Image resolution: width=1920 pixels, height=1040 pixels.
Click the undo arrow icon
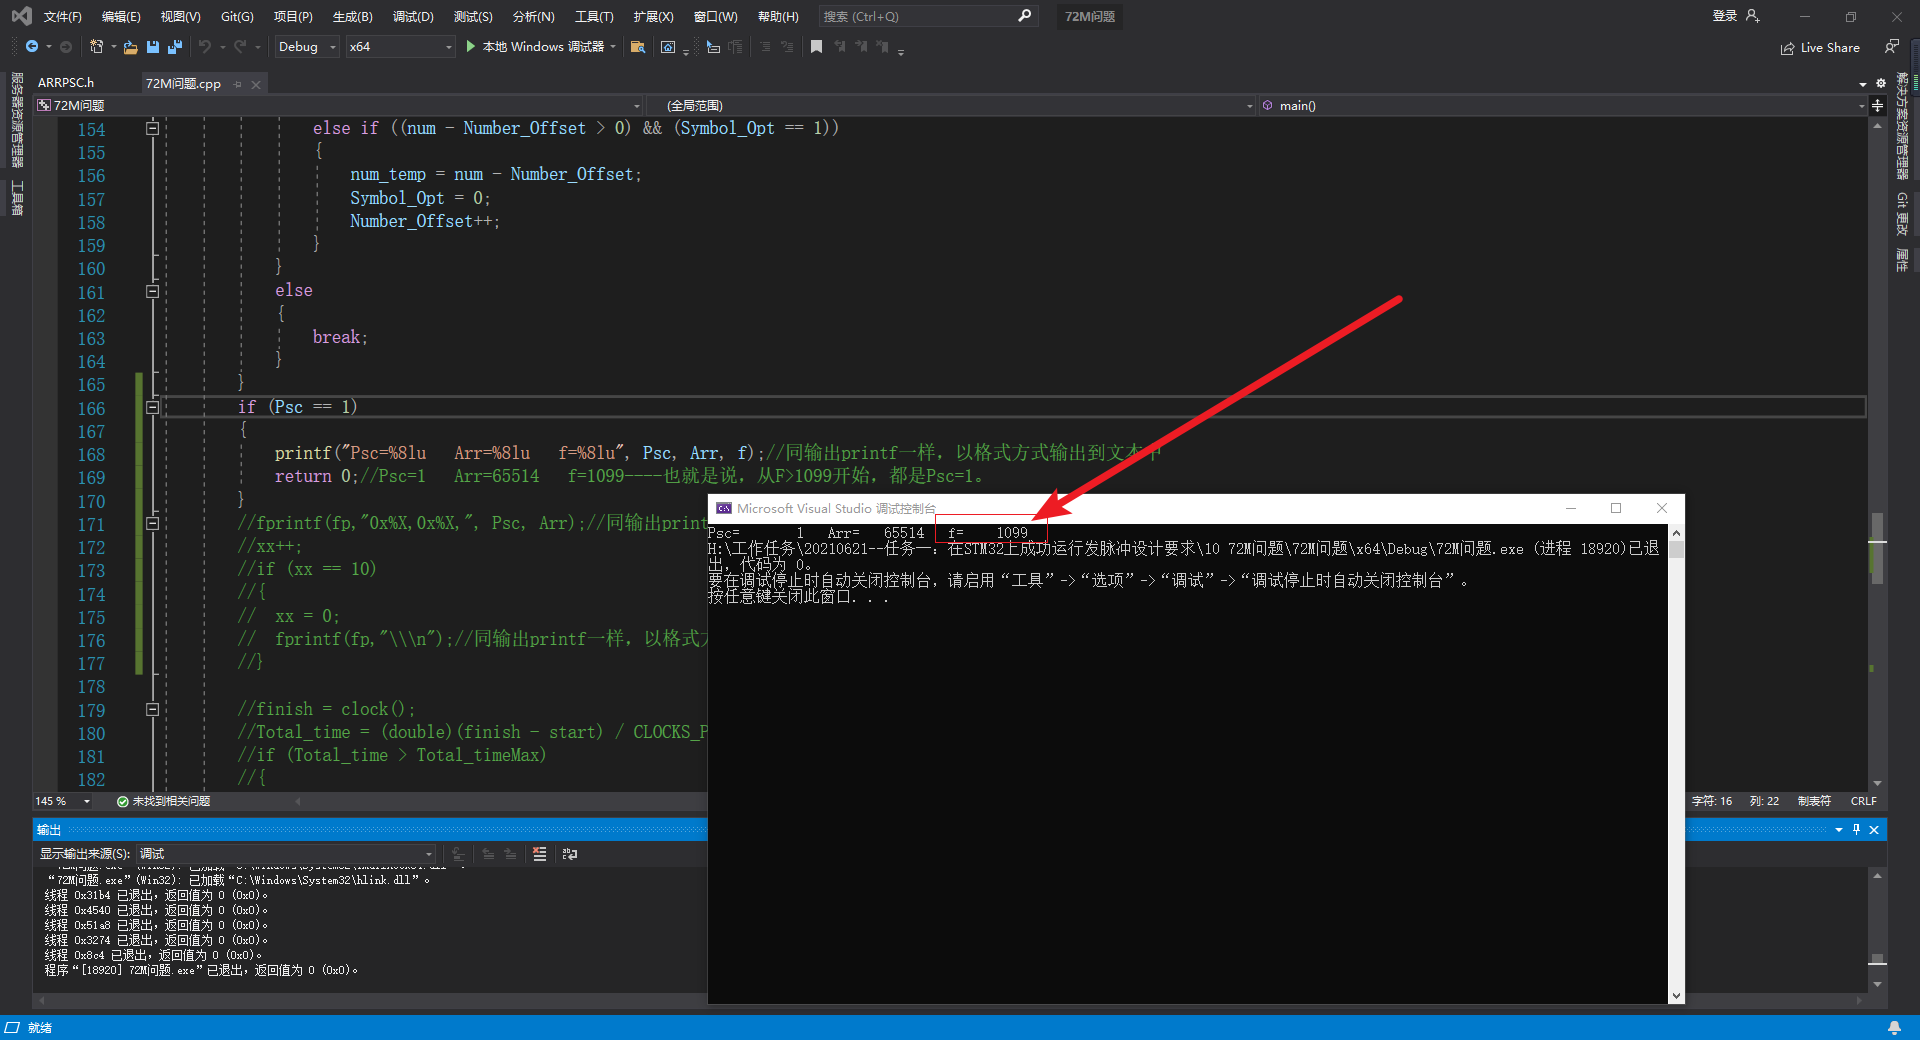(x=205, y=47)
